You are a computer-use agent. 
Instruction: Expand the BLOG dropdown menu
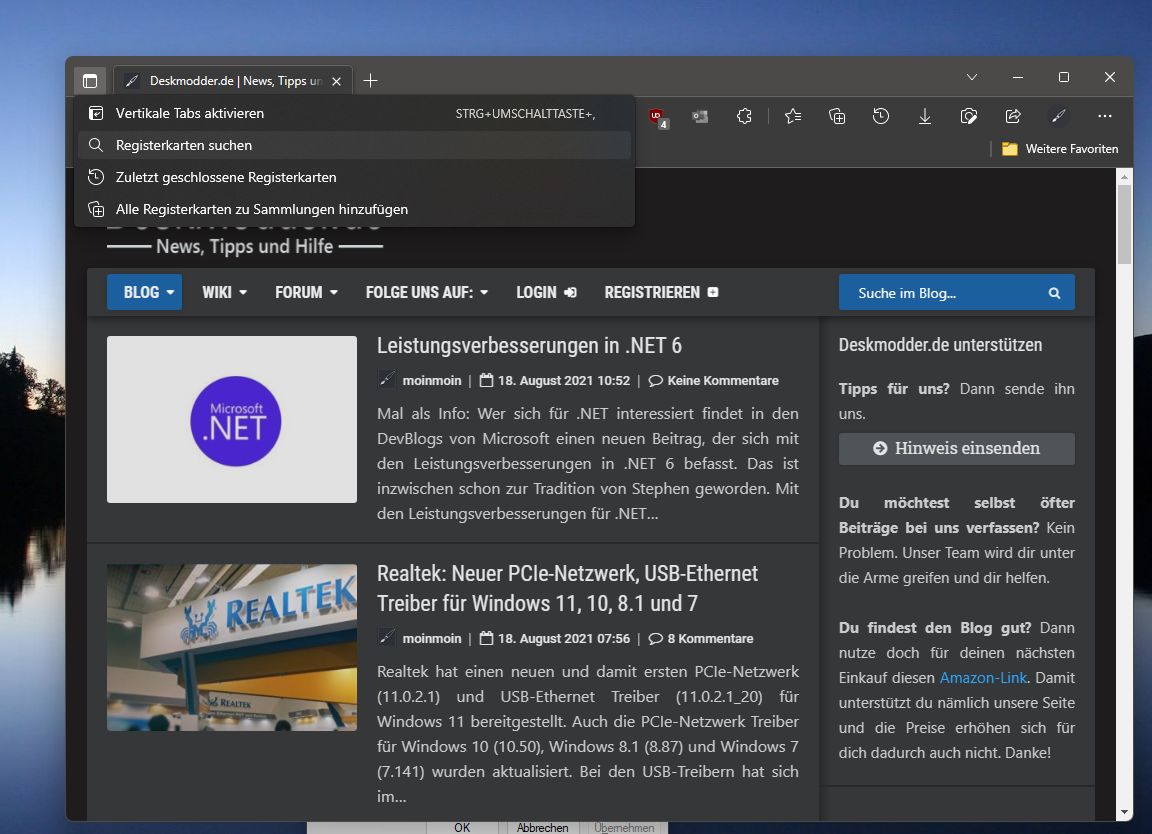click(x=145, y=292)
